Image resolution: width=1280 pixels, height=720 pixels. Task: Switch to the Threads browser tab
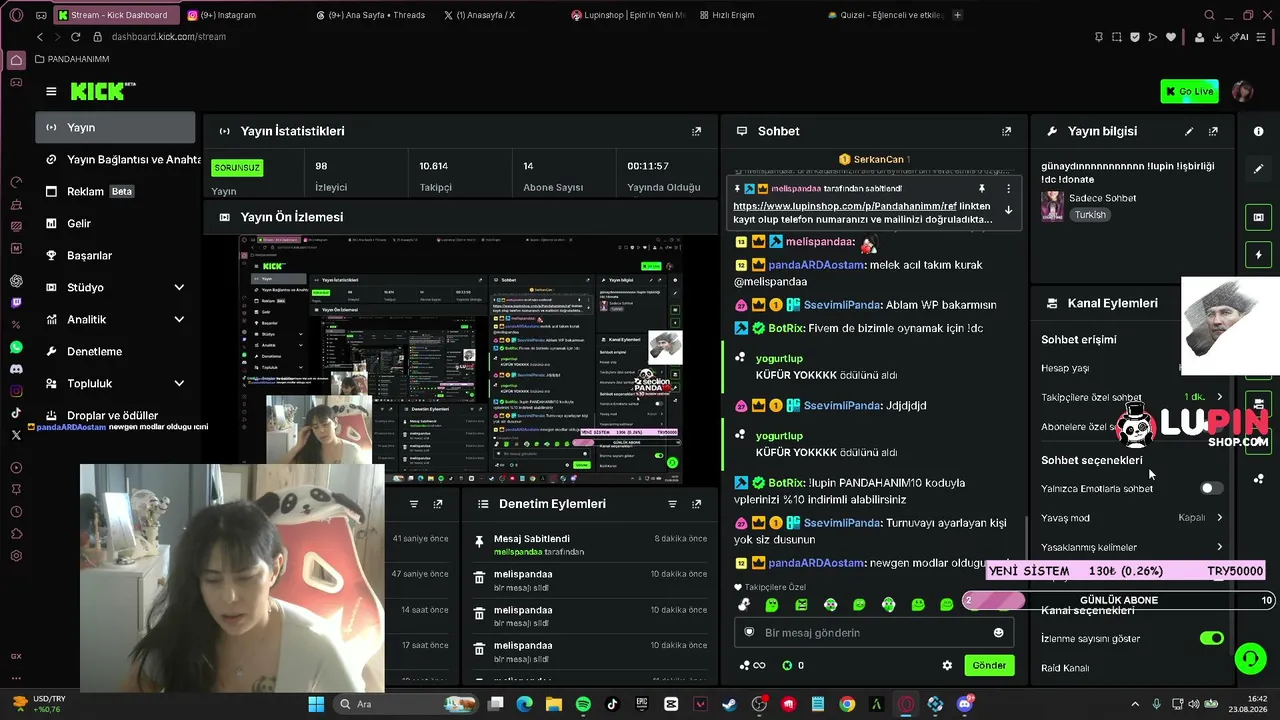tap(370, 15)
